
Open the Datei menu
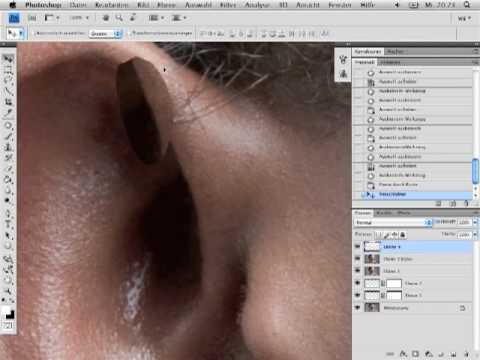pos(78,5)
